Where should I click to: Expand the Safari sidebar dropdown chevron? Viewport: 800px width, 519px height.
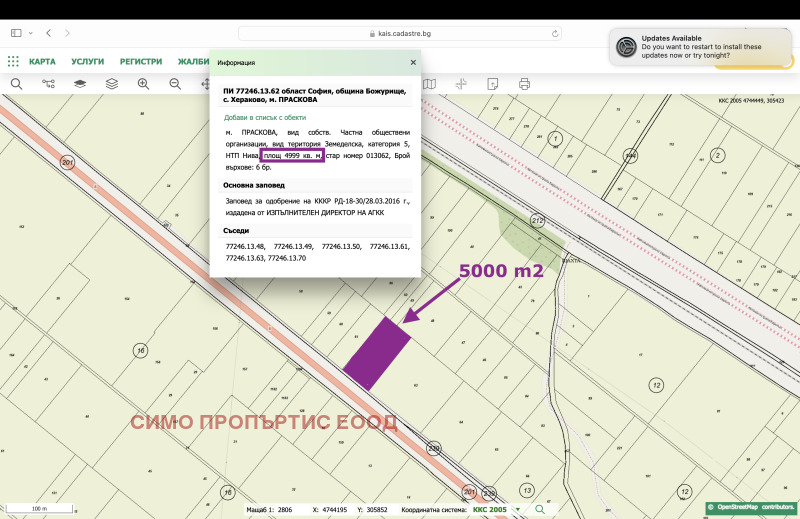pyautogui.click(x=29, y=33)
